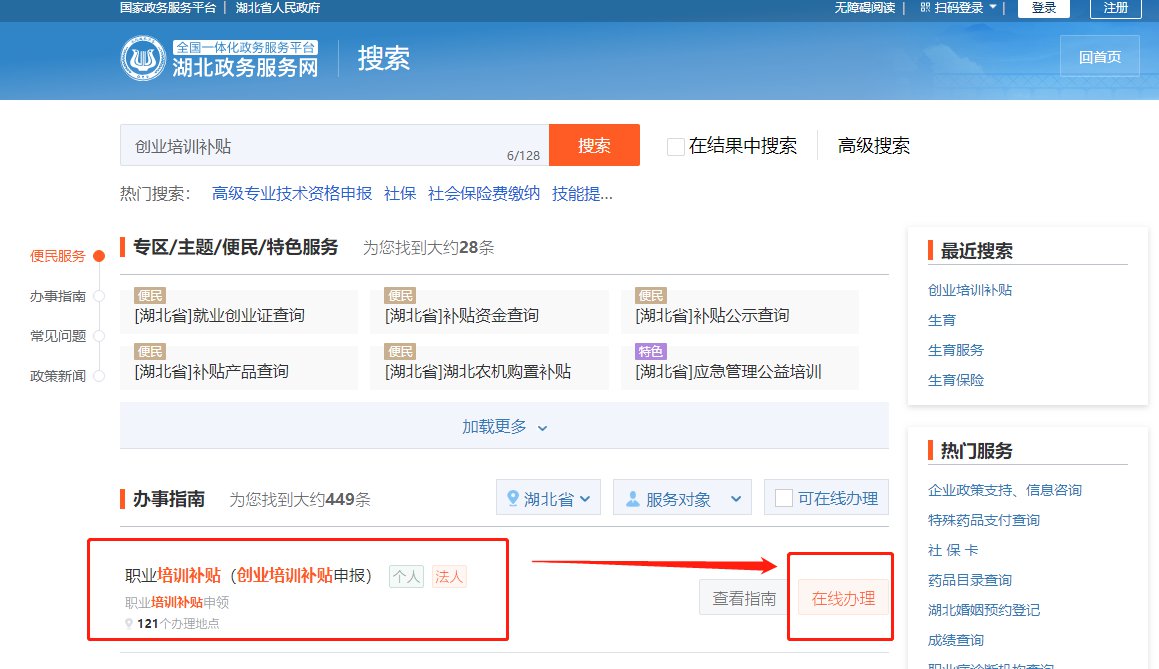Screen dimensions: 1159x669
Task: Click the 个人 tag on result
Action: click(406, 576)
